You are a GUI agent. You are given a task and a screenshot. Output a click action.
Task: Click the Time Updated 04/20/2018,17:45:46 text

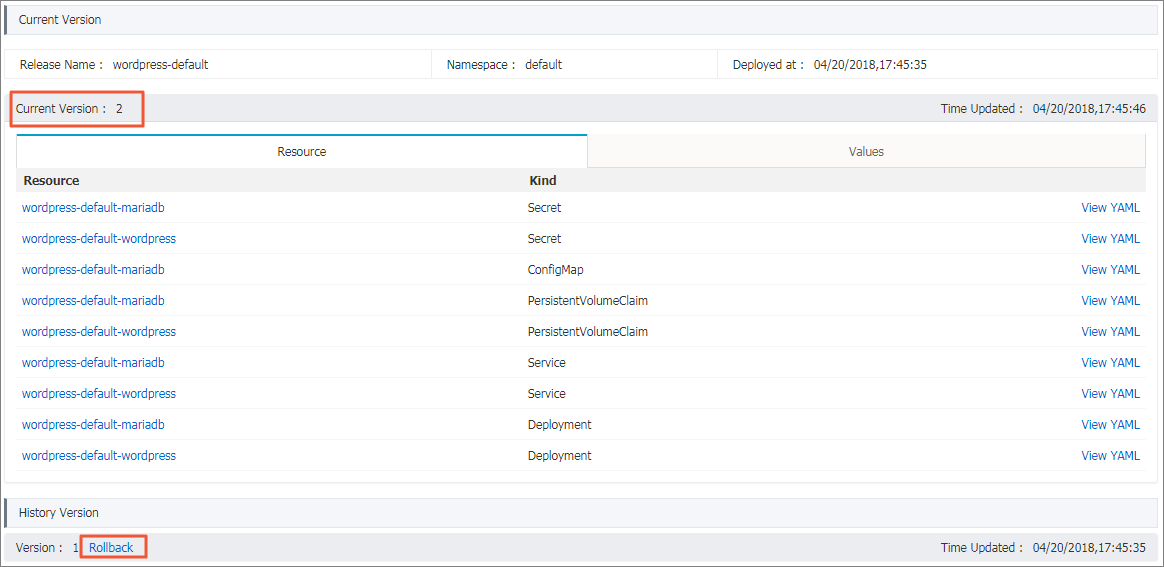click(x=1043, y=108)
